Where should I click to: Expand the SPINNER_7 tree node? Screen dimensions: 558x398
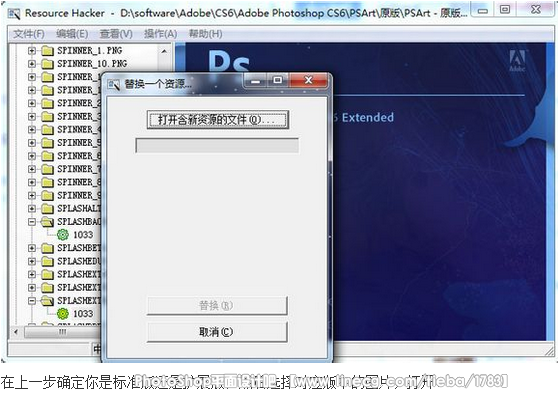coord(32,169)
